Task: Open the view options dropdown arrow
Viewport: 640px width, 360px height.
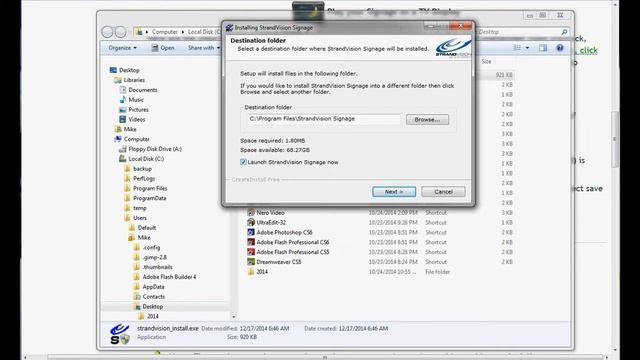Action: coord(527,48)
